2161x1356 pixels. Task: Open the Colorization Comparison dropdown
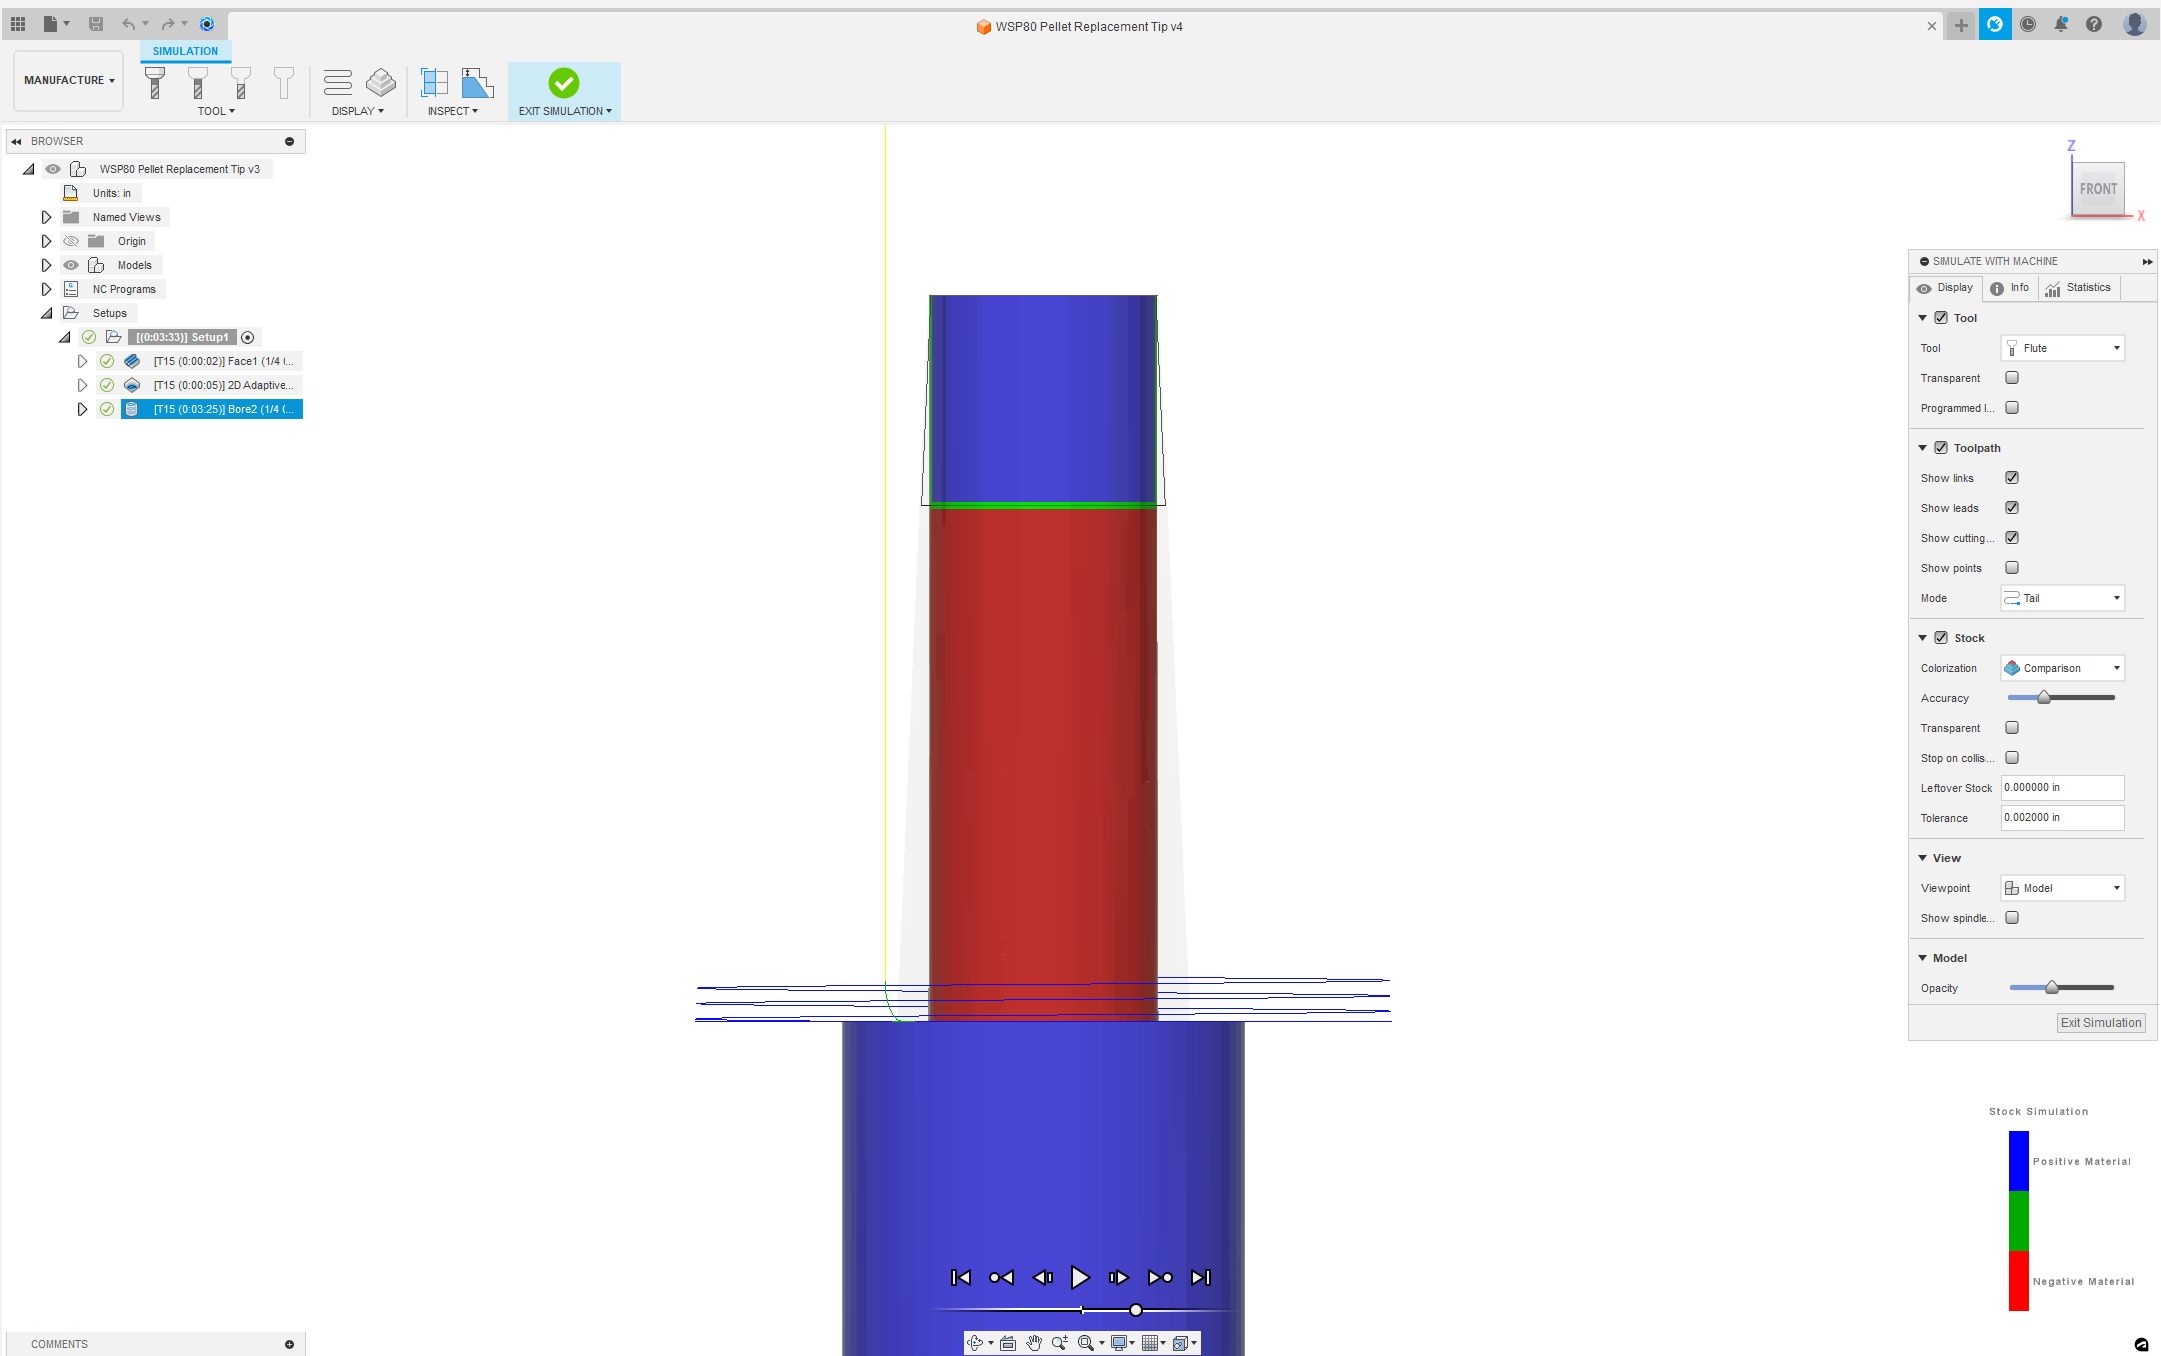[2062, 668]
